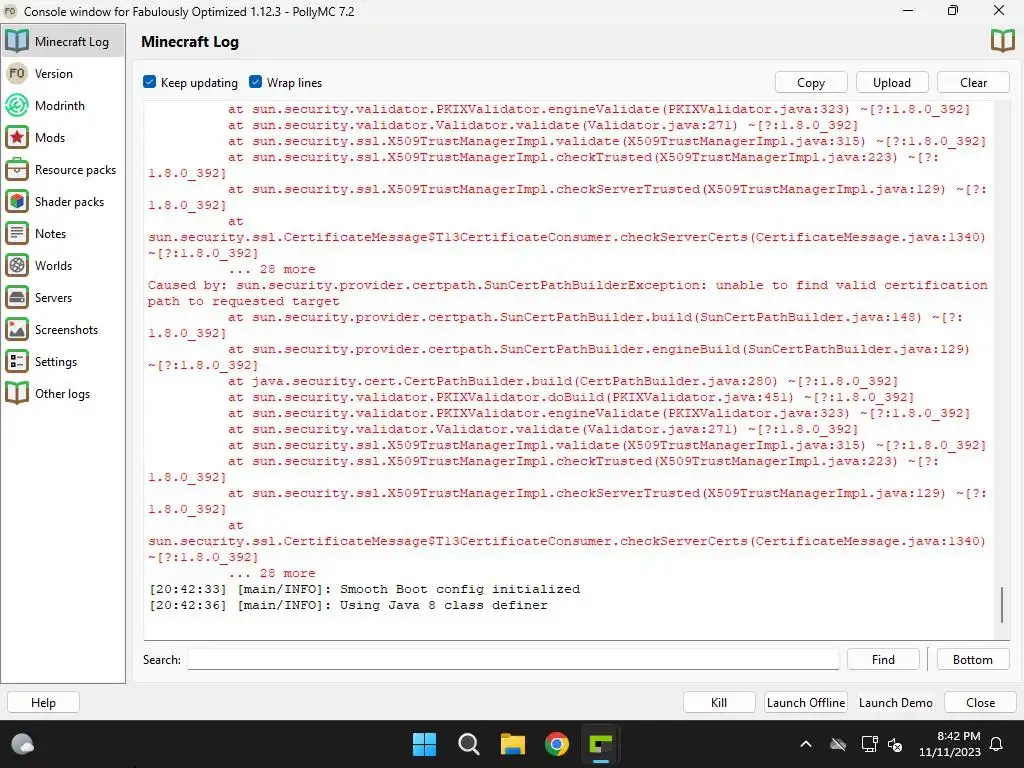Switch to the Servers page
This screenshot has height=768, width=1024.
63,297
